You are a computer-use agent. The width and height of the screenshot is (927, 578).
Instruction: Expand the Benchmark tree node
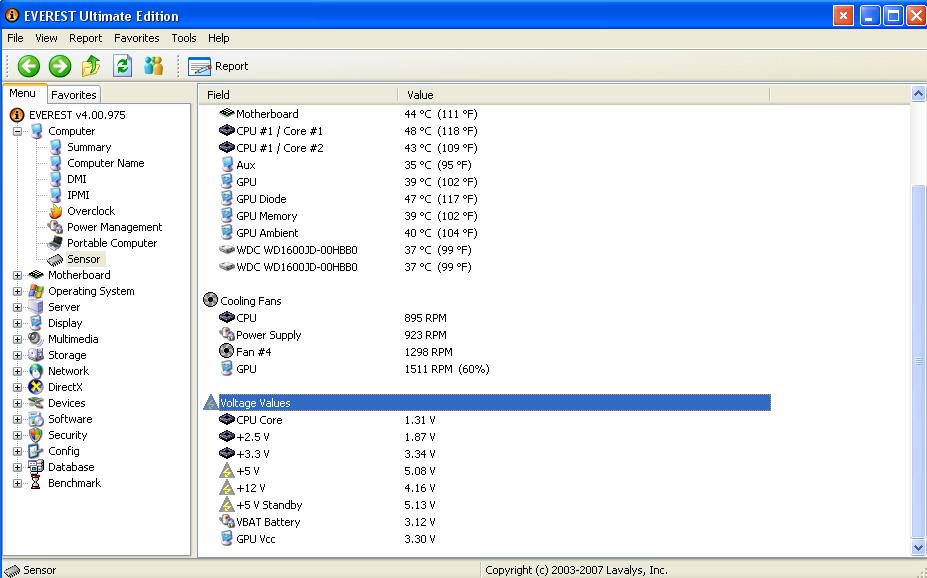point(18,483)
